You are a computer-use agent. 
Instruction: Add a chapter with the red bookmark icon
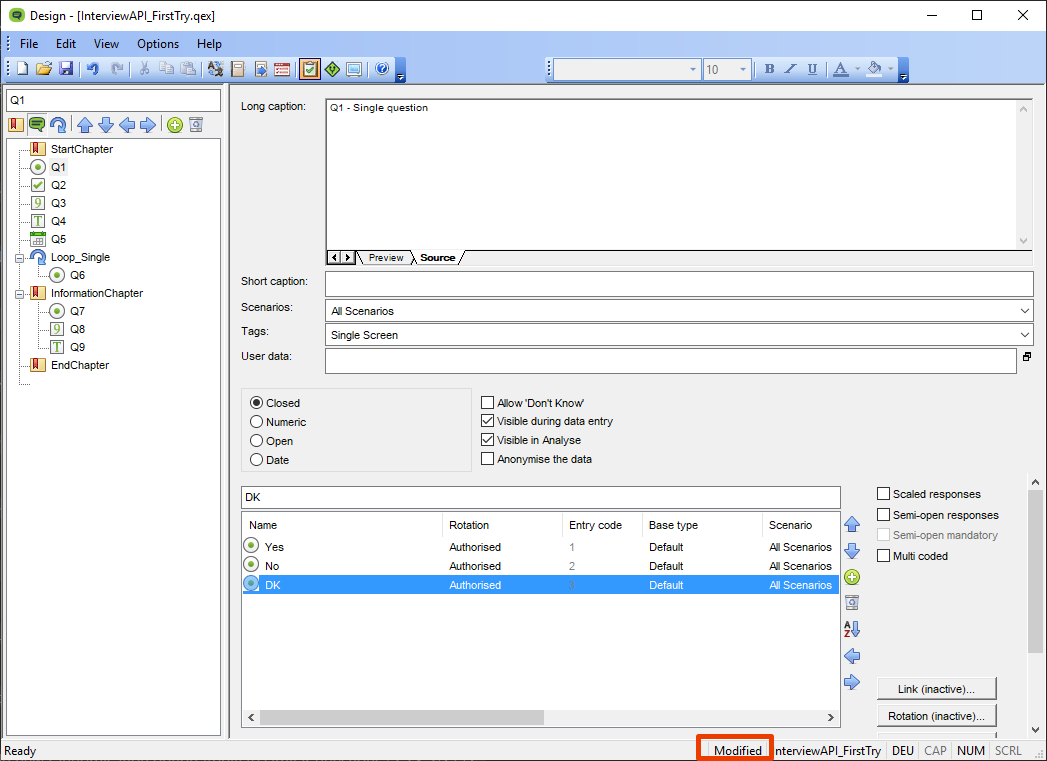[x=16, y=125]
